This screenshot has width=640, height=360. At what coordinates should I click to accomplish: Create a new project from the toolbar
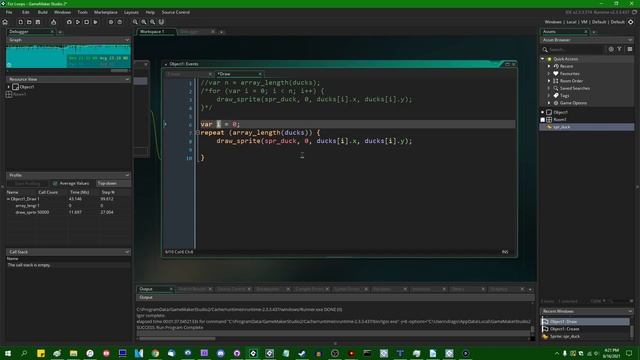pyautogui.click(x=20, y=22)
